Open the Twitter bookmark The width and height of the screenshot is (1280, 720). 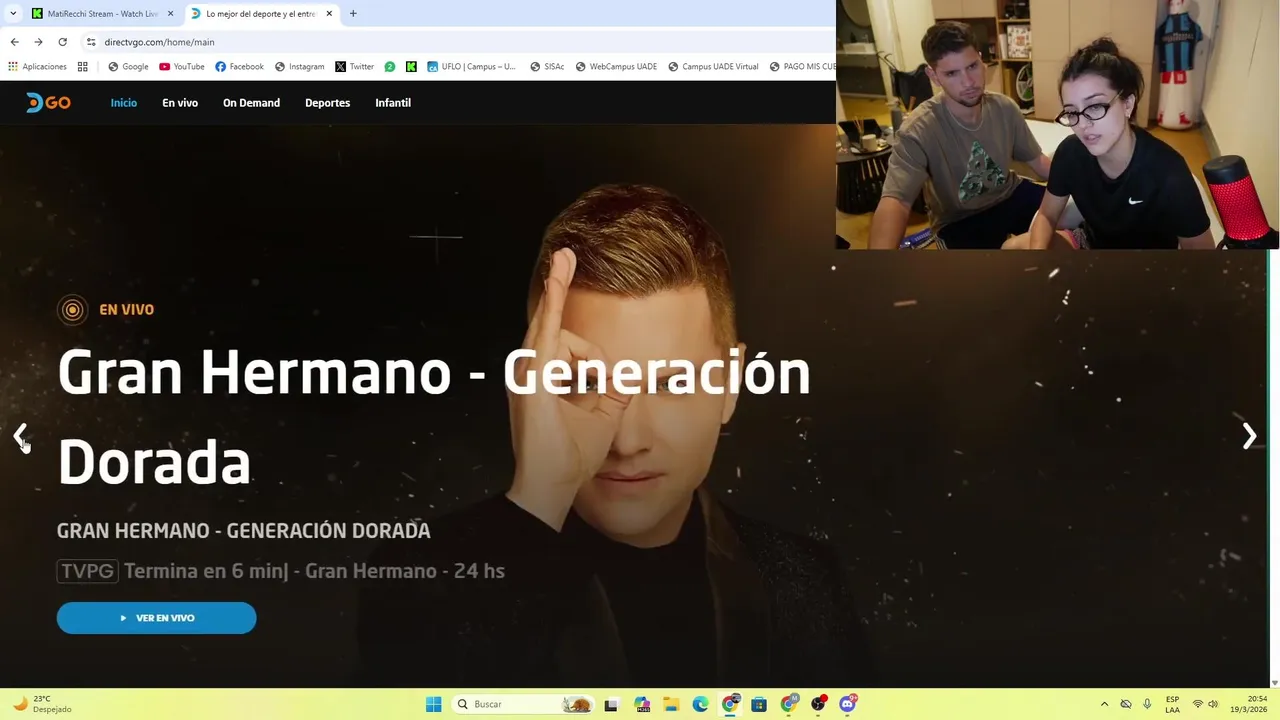(354, 67)
